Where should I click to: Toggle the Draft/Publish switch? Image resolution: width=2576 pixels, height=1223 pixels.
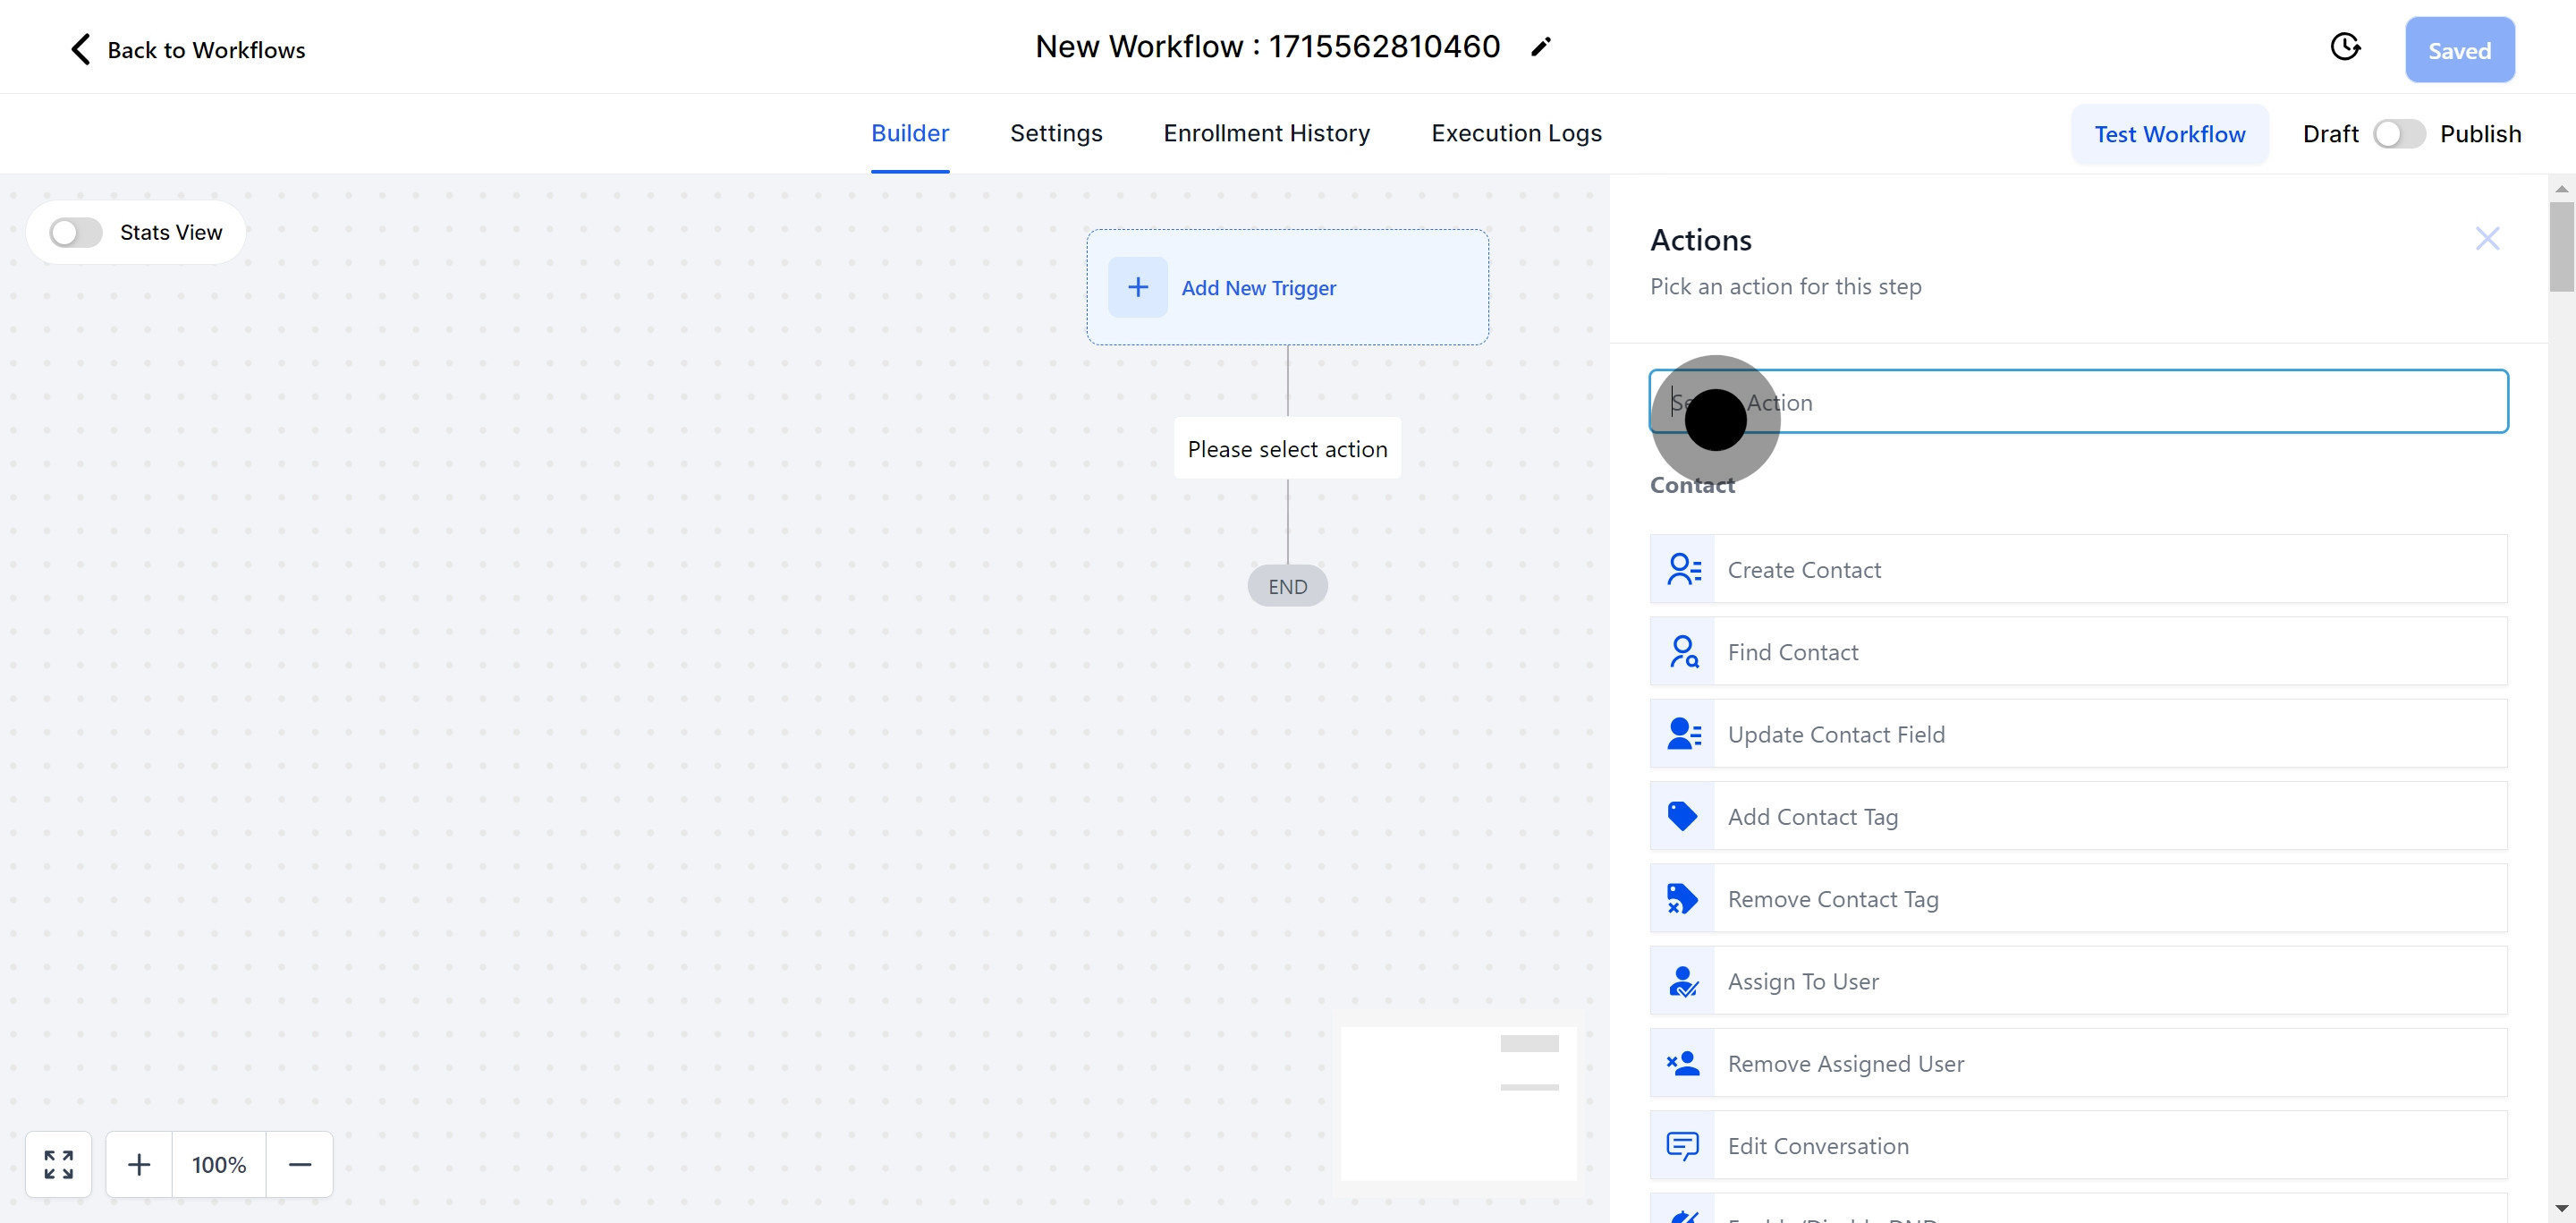click(2399, 134)
